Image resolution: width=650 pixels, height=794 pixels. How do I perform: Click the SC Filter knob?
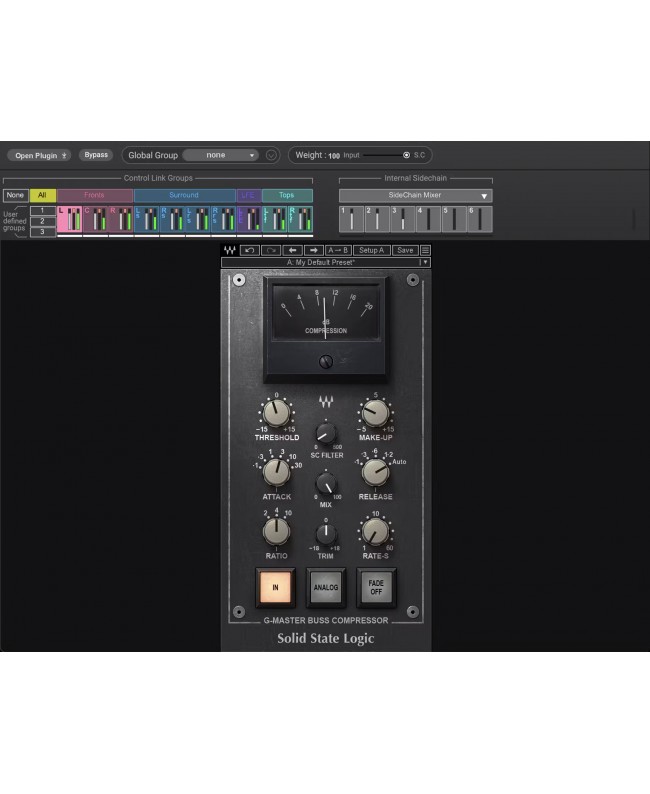(326, 433)
